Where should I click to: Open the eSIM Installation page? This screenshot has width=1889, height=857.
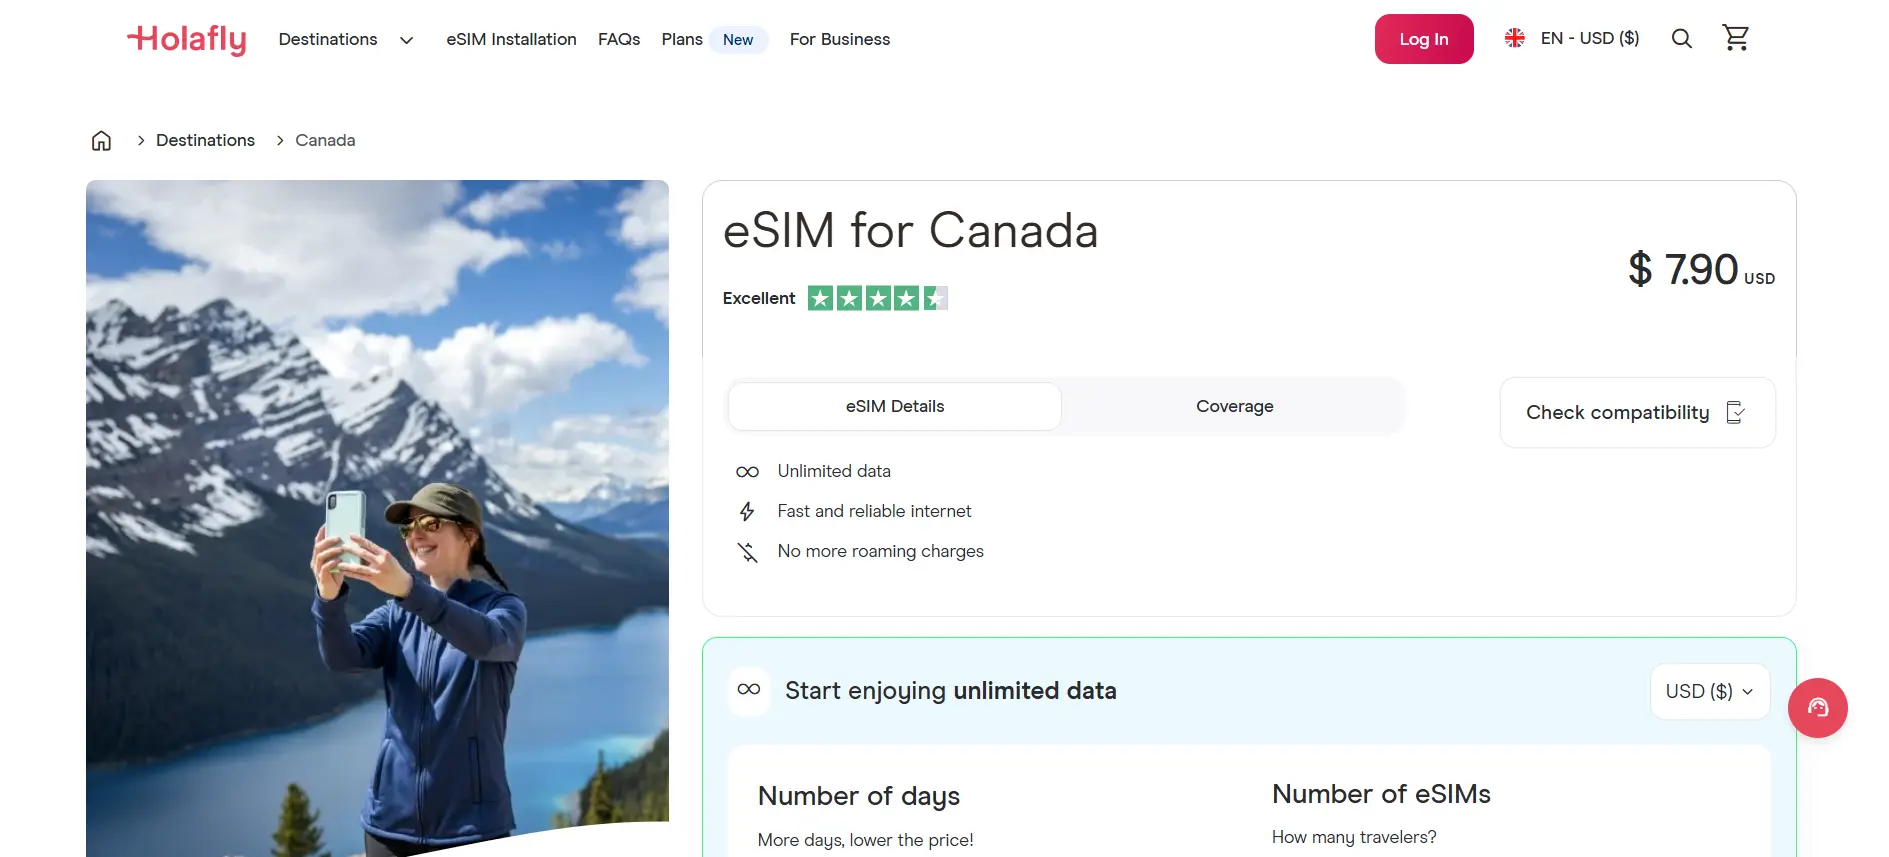pyautogui.click(x=511, y=39)
